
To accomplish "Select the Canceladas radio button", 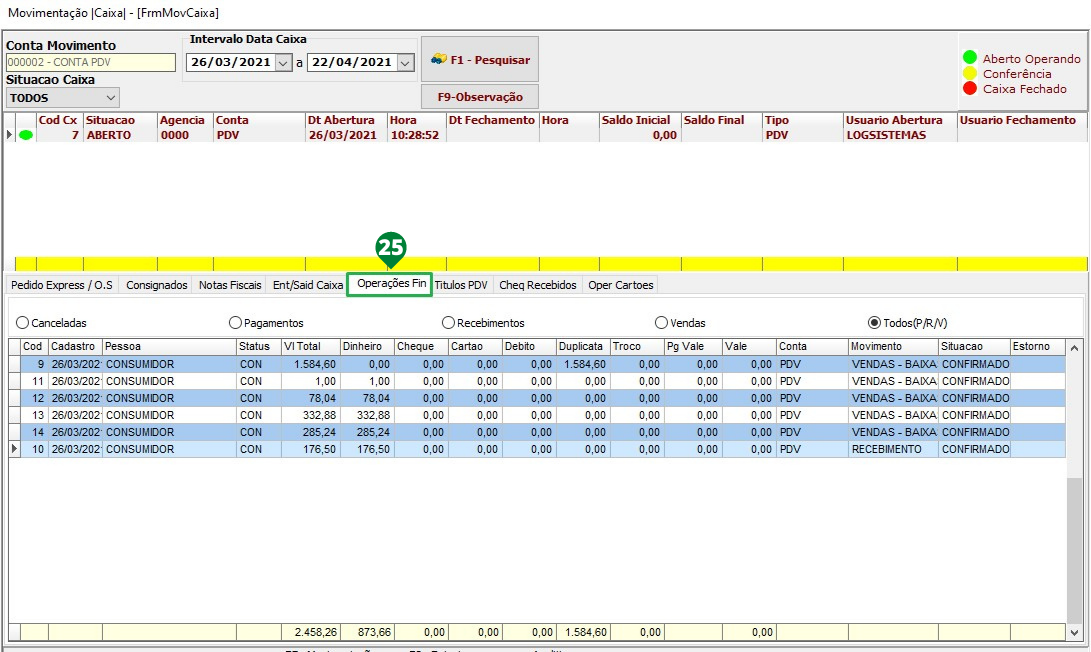I will pyautogui.click(x=23, y=323).
